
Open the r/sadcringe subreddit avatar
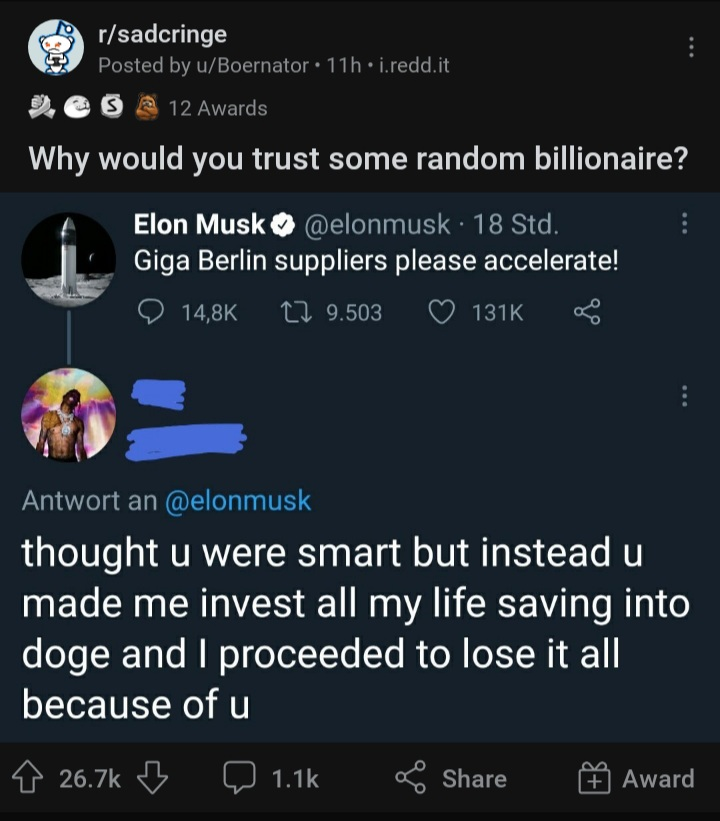click(53, 49)
